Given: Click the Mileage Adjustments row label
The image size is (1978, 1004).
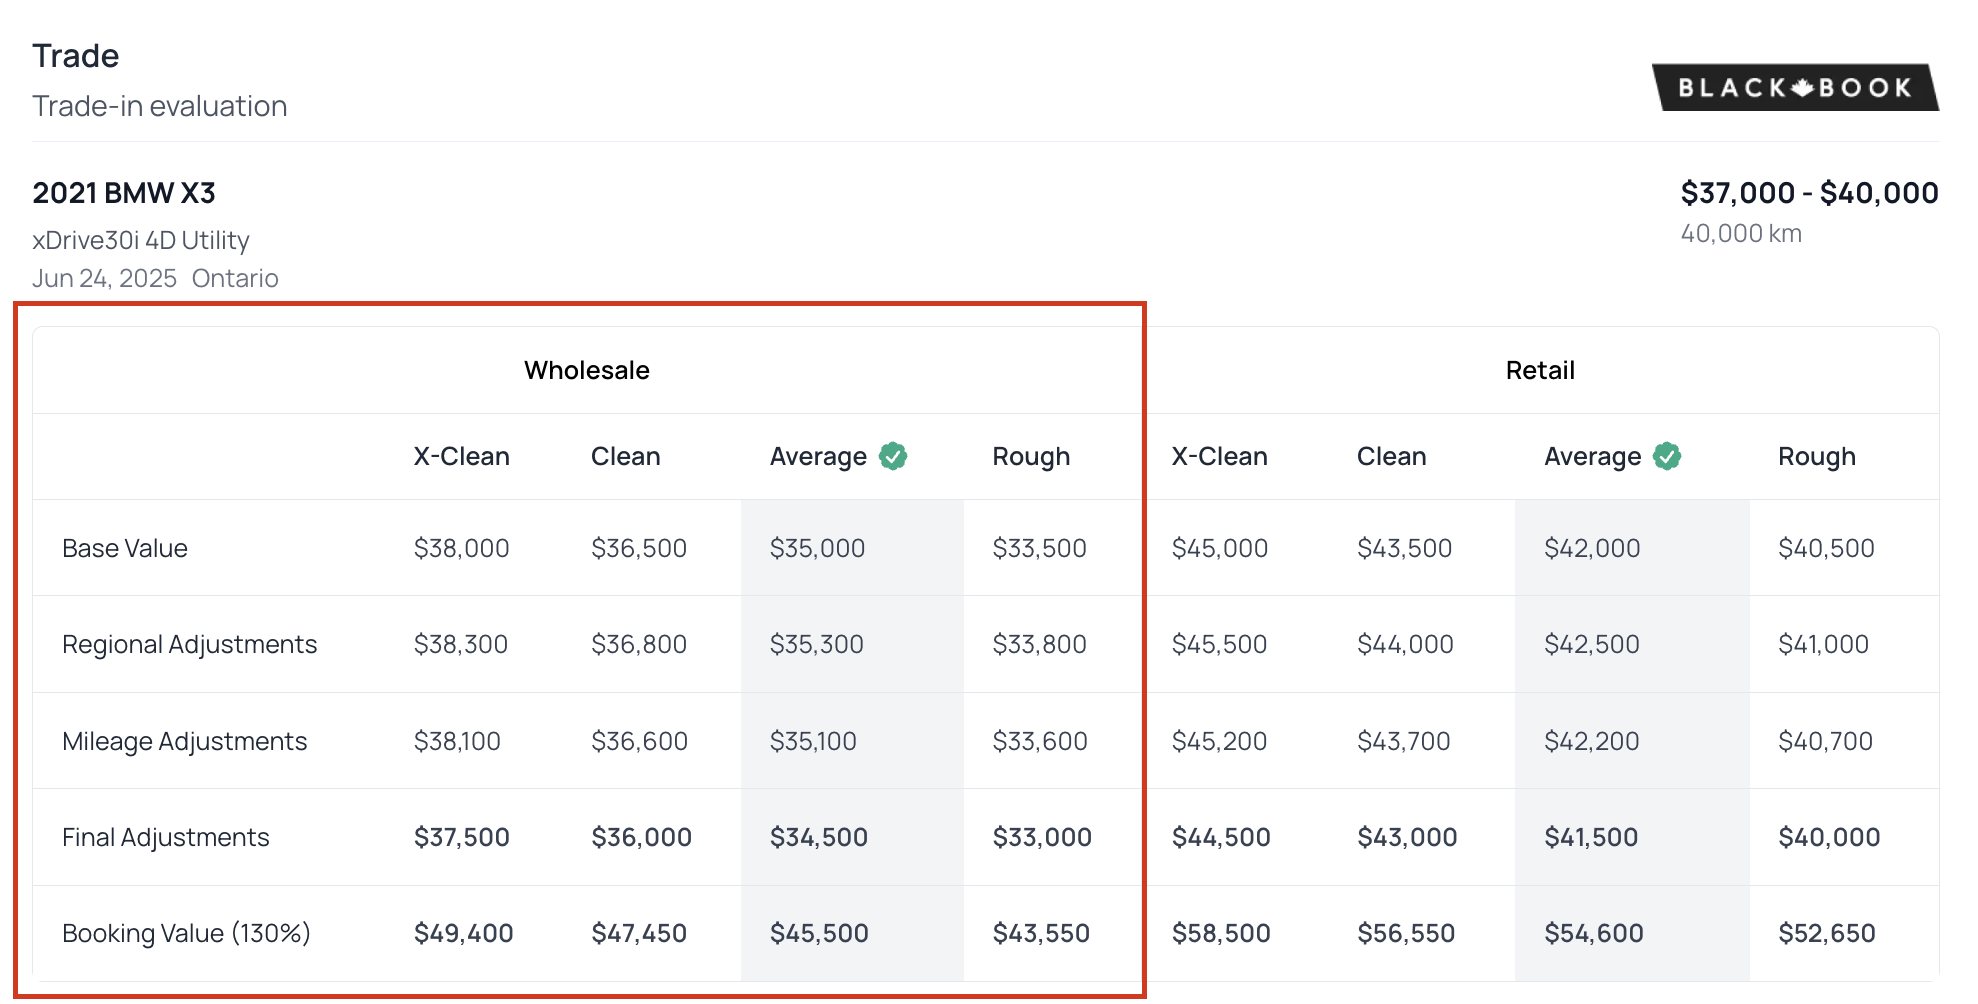Looking at the screenshot, I should [x=184, y=741].
